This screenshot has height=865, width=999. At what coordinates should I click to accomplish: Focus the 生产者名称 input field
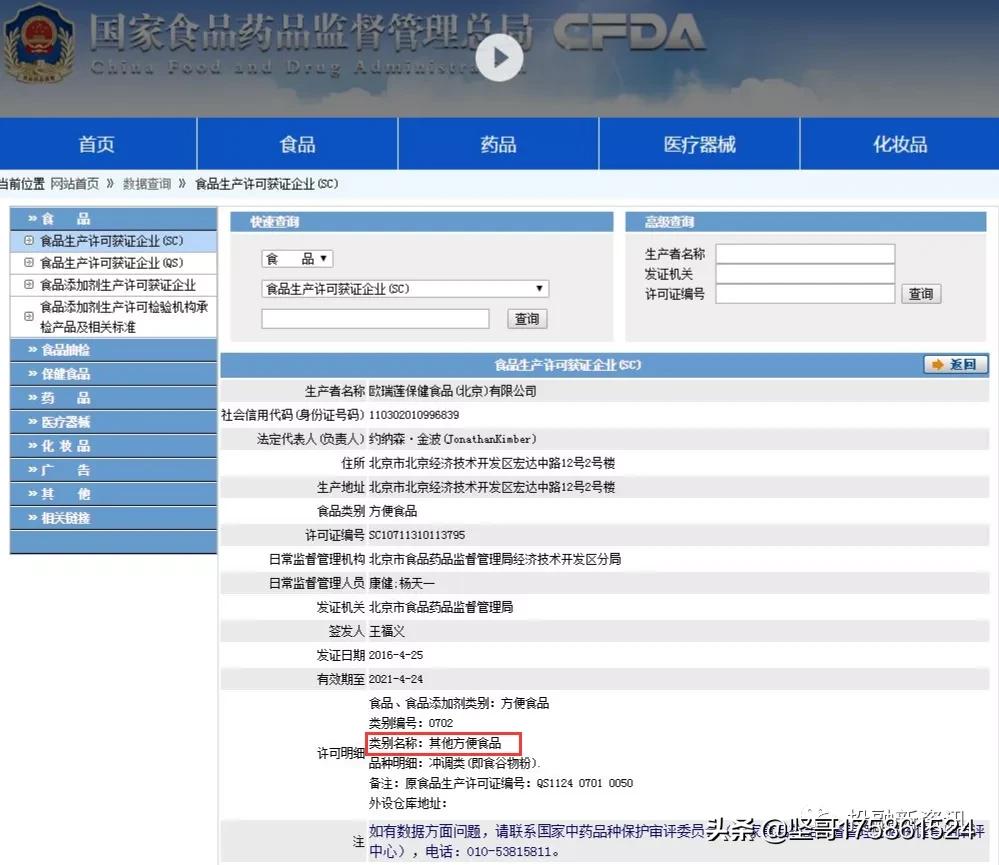(805, 254)
